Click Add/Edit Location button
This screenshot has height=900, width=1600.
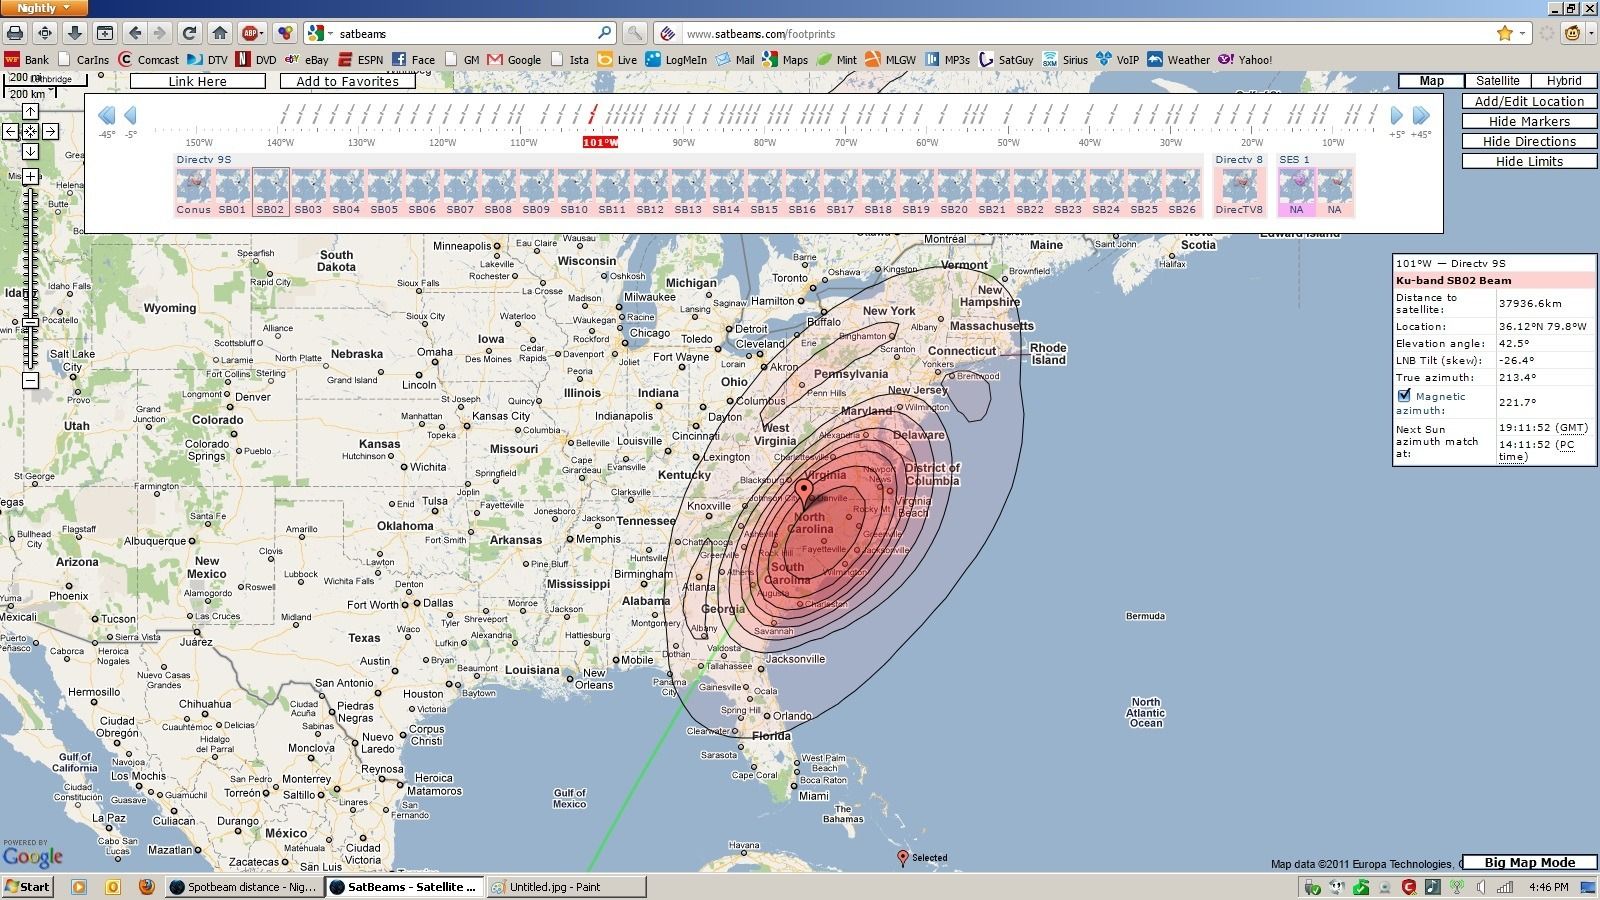pyautogui.click(x=1529, y=101)
